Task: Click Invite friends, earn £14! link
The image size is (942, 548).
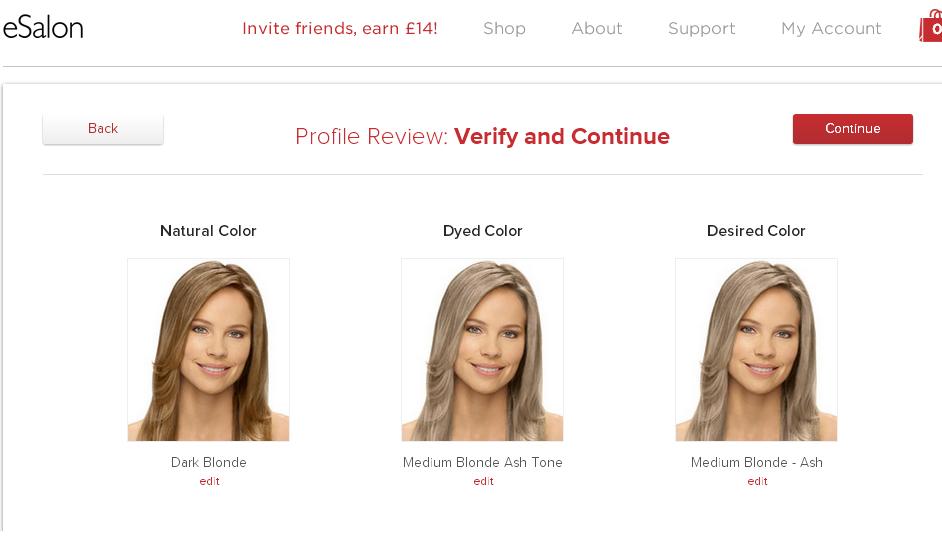Action: pos(339,28)
